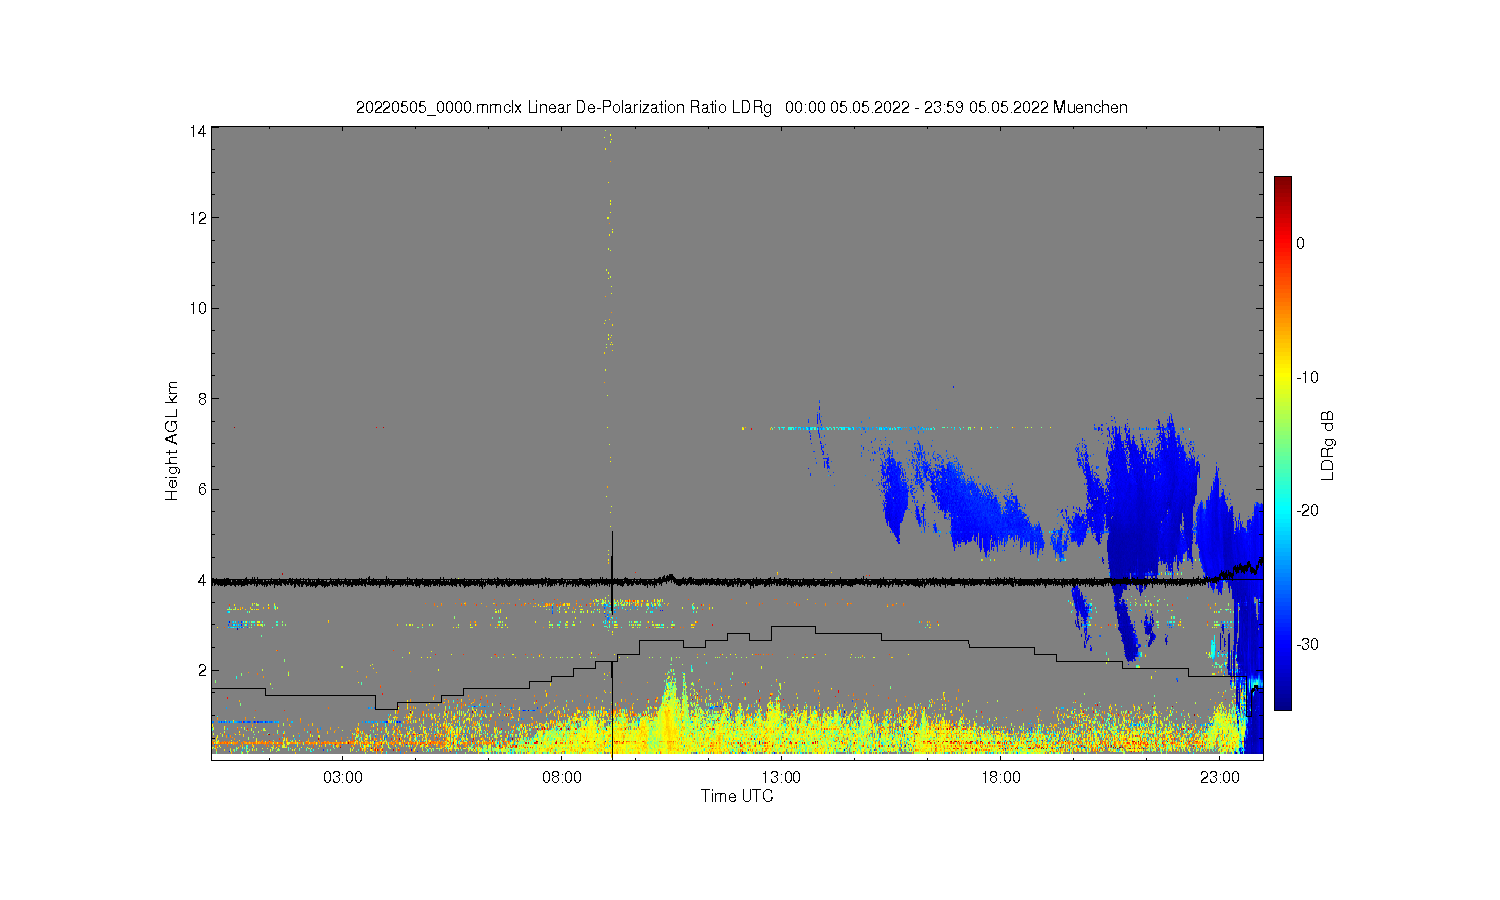
Task: Click the height tick label 8
Action: click(x=202, y=399)
